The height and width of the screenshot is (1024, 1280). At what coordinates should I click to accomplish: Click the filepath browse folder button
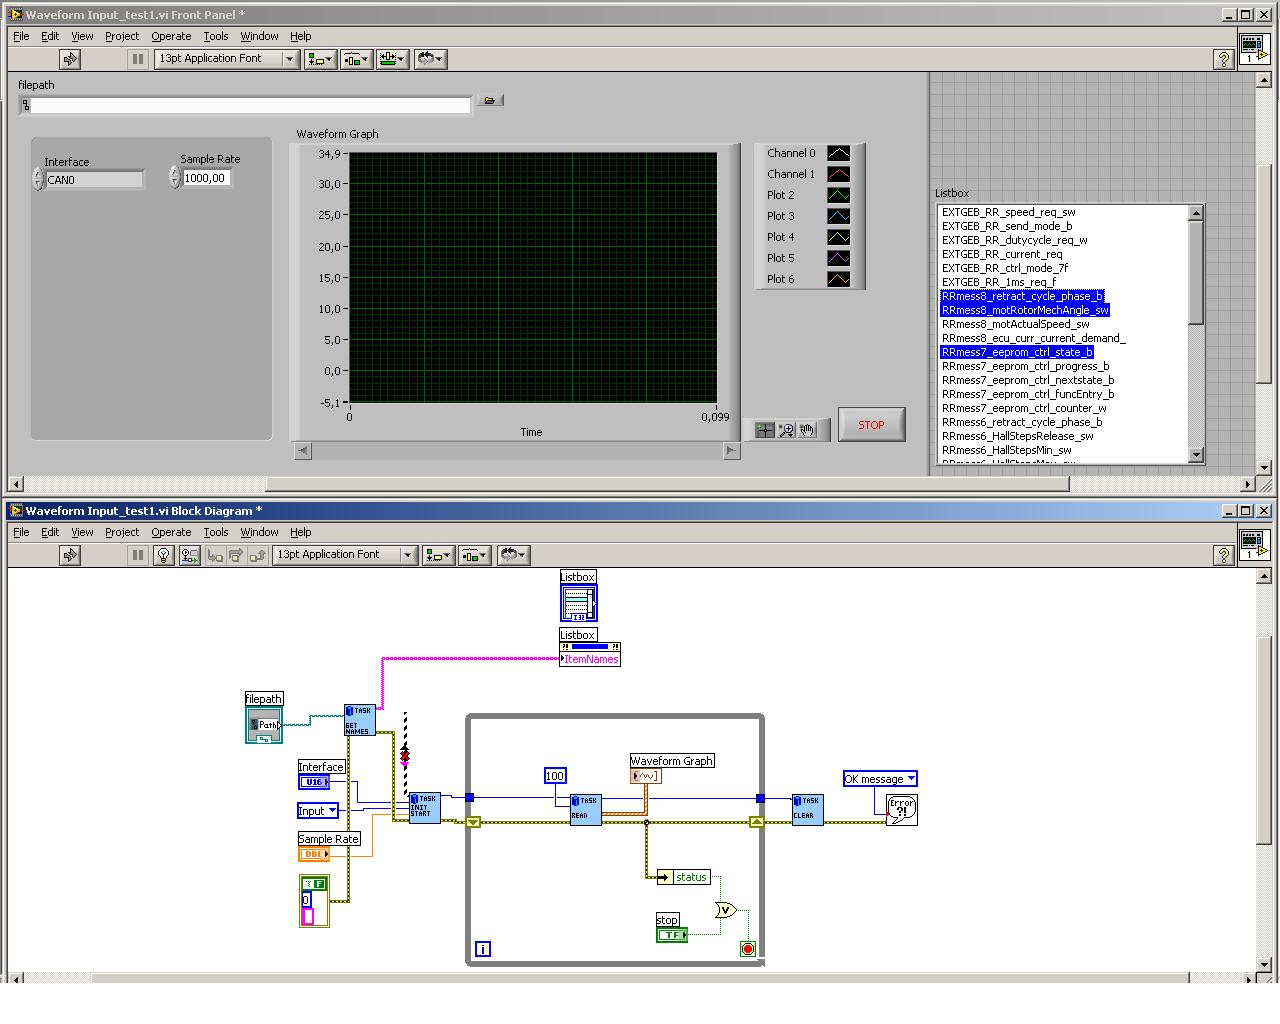pyautogui.click(x=489, y=100)
